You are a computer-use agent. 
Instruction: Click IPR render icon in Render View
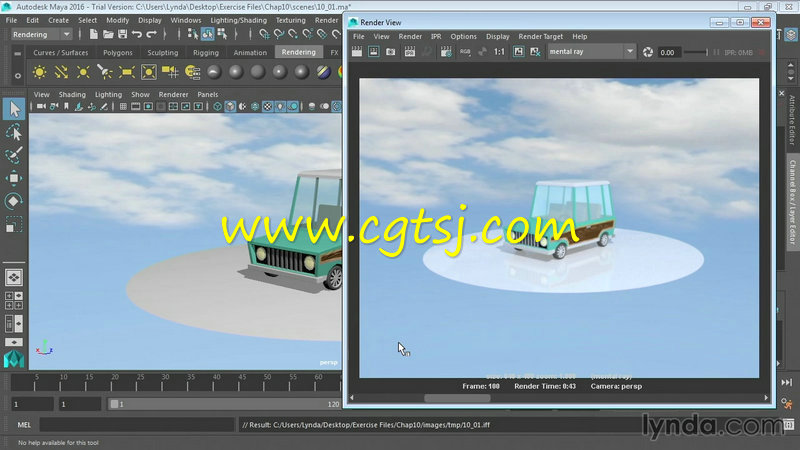pos(410,52)
